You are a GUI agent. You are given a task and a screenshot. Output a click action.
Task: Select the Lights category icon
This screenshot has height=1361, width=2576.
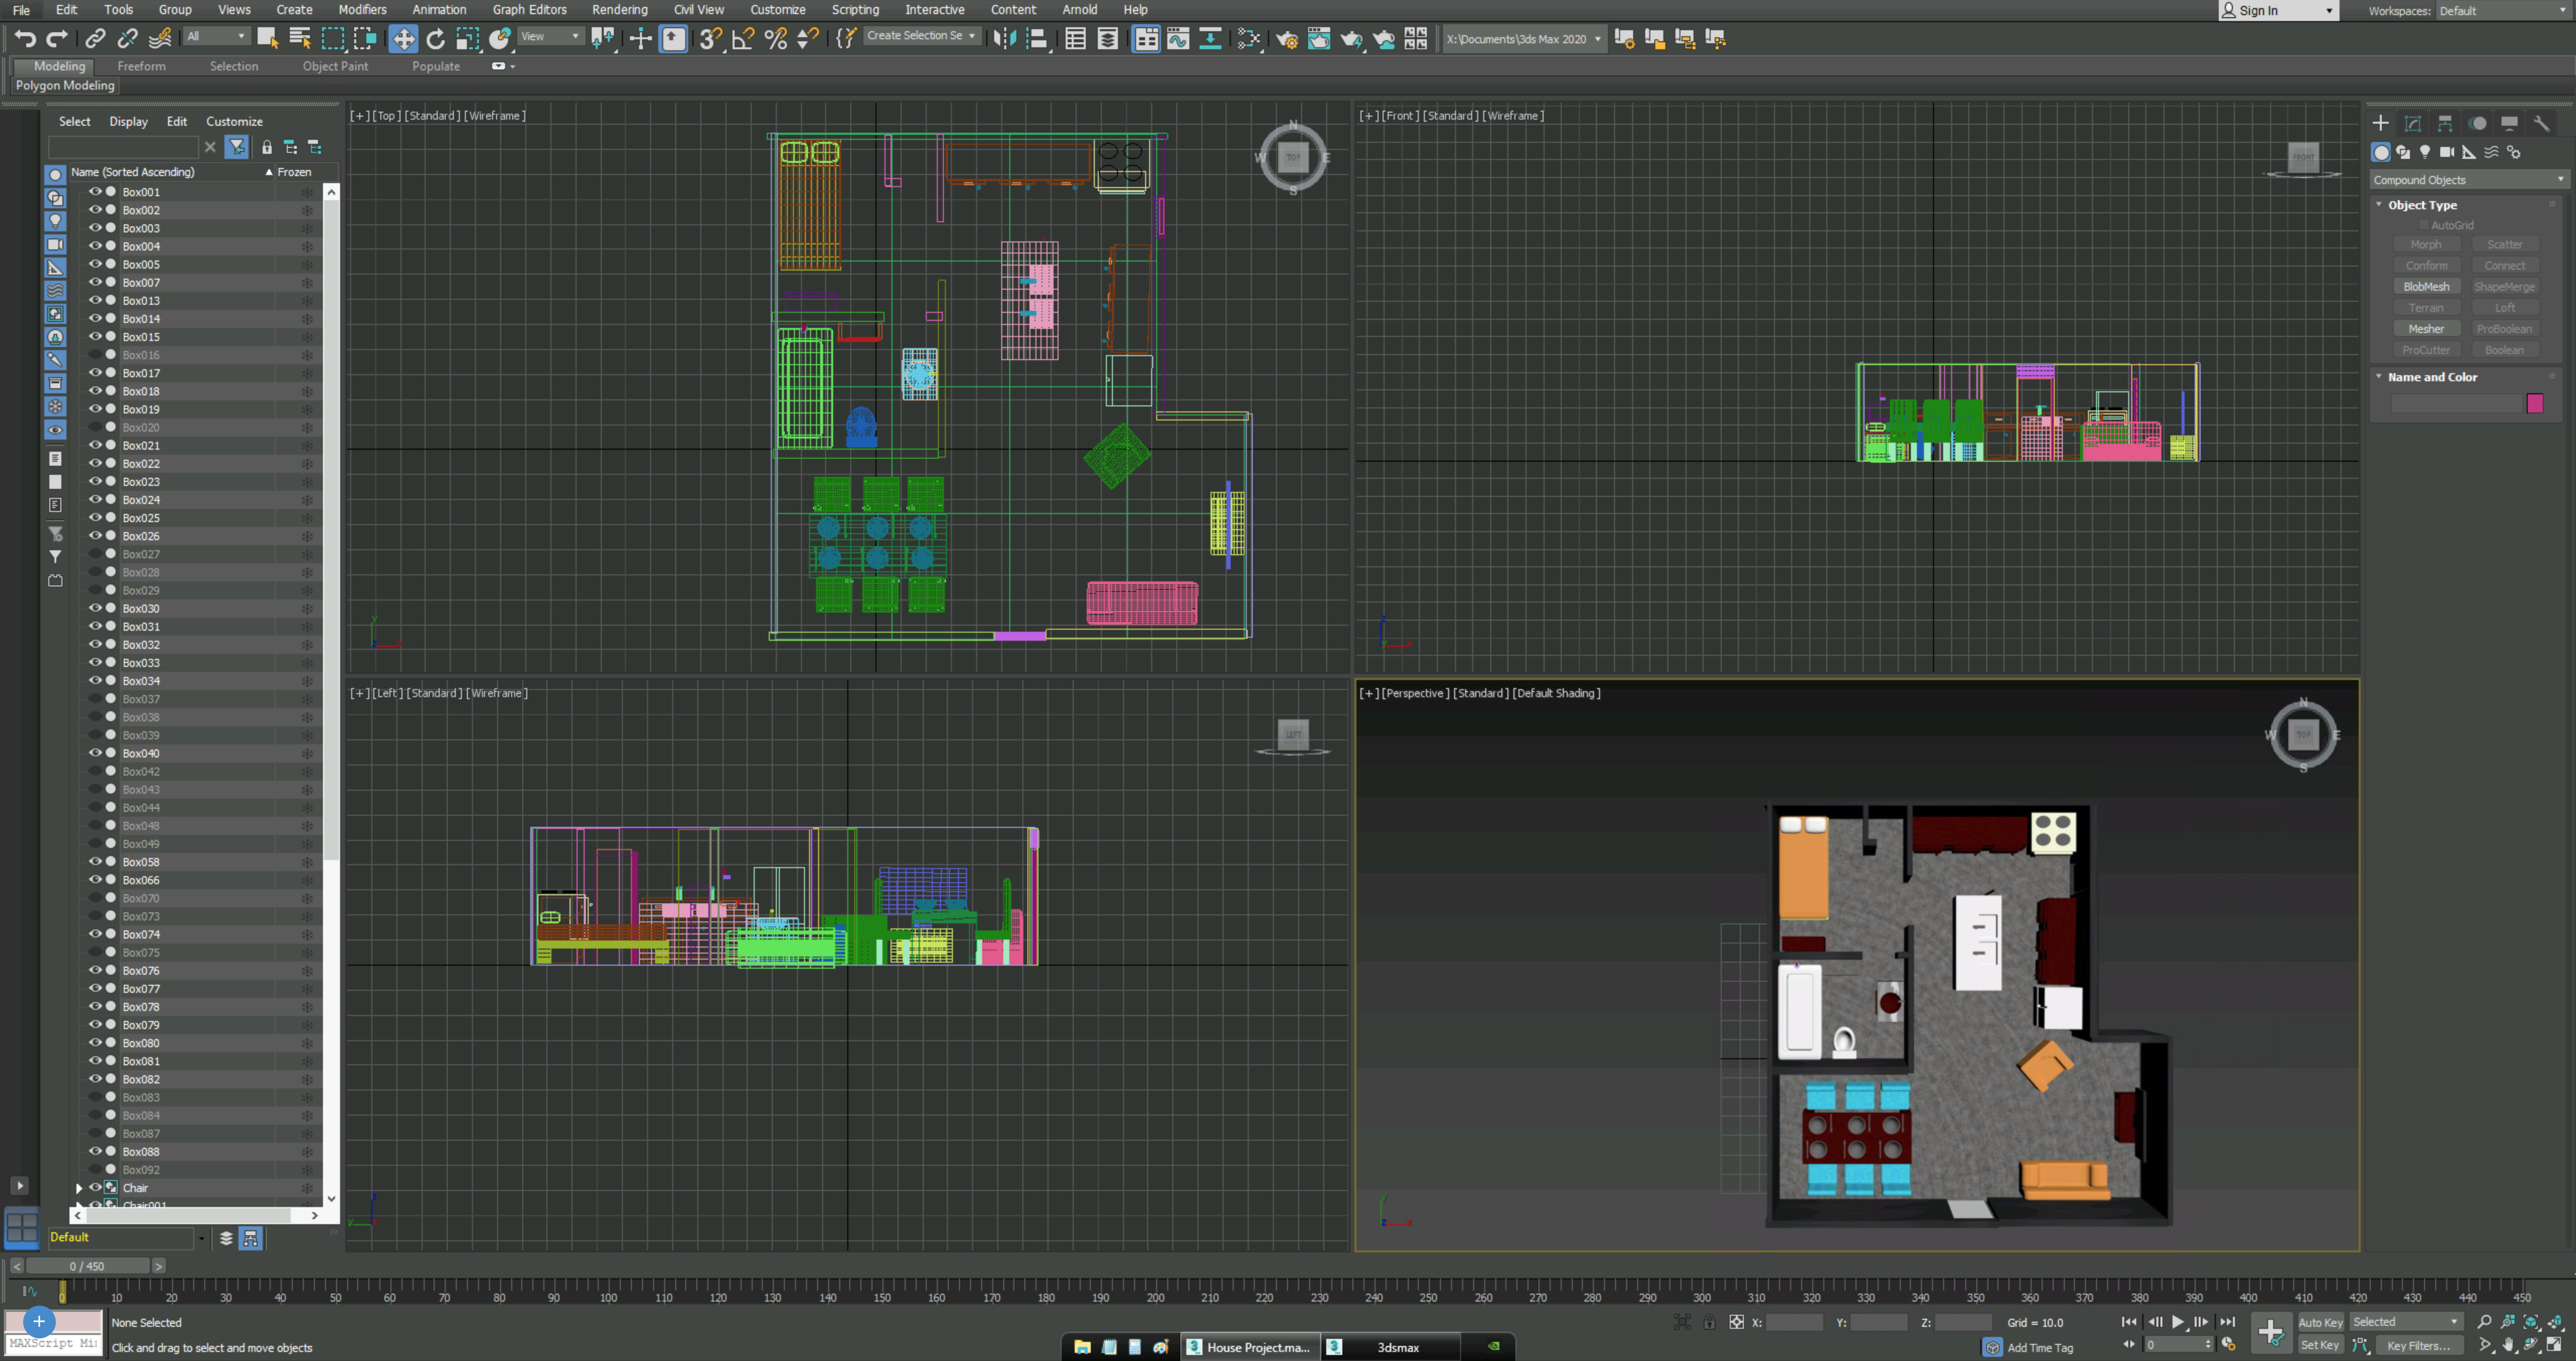coord(2425,152)
